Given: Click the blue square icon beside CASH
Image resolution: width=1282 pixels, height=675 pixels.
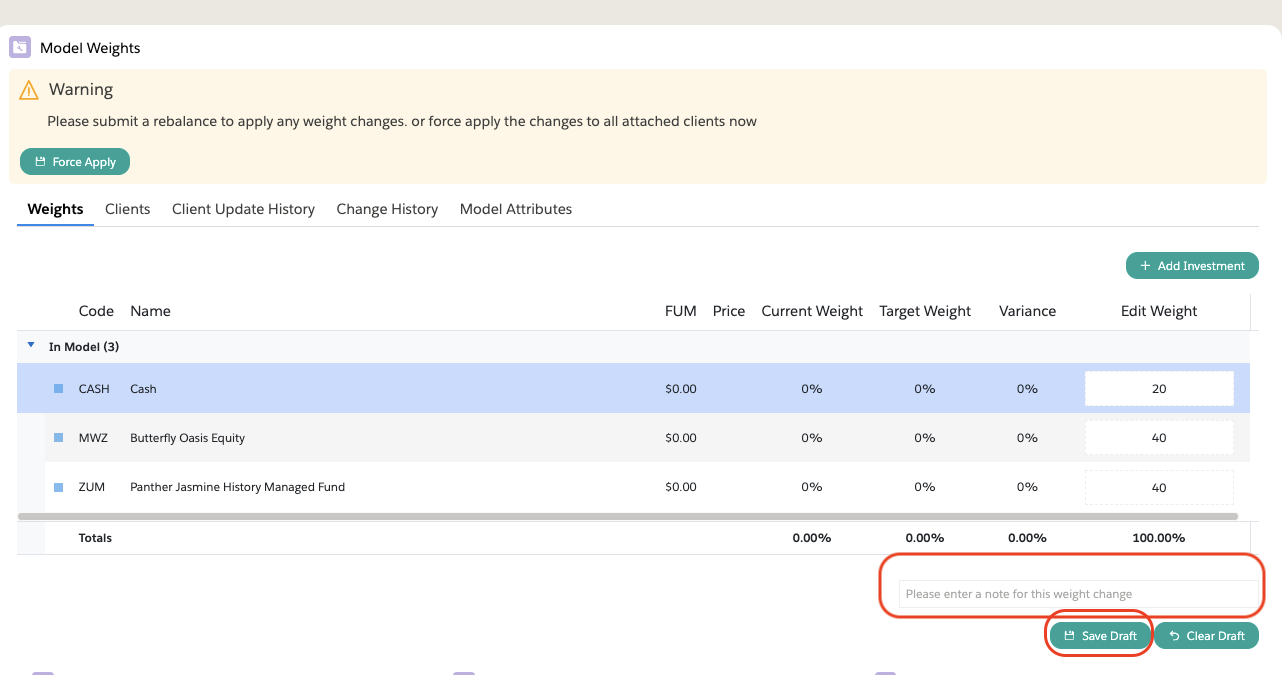Looking at the screenshot, I should pos(58,388).
